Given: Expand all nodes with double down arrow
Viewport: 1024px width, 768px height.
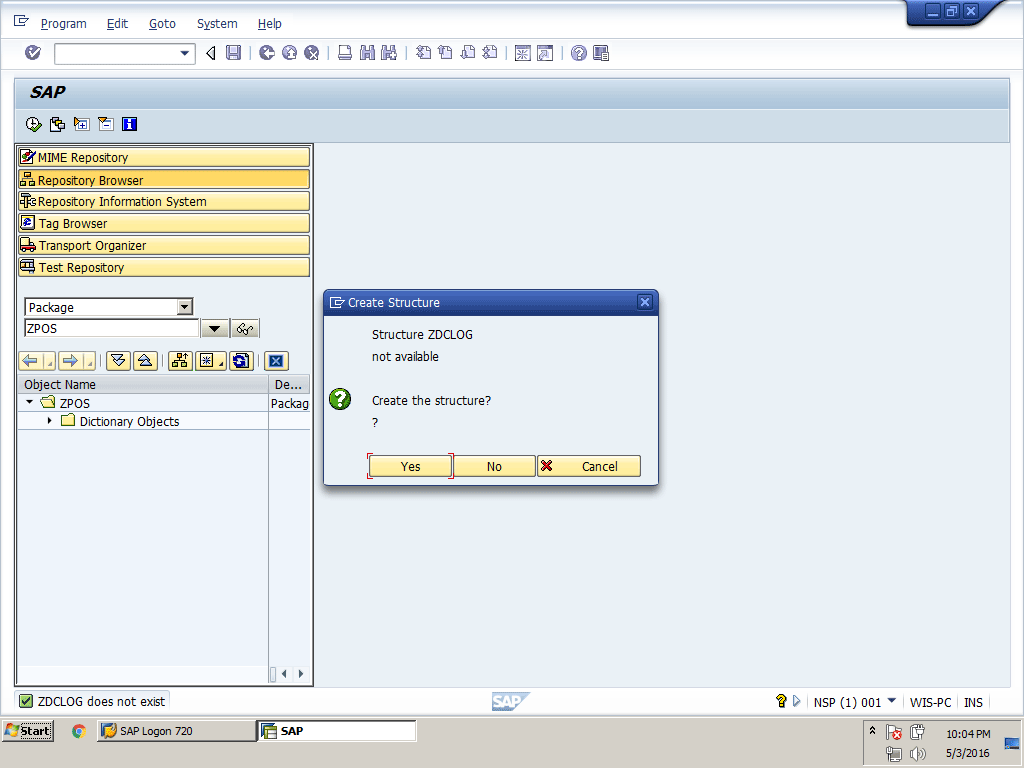Looking at the screenshot, I should [x=118, y=361].
